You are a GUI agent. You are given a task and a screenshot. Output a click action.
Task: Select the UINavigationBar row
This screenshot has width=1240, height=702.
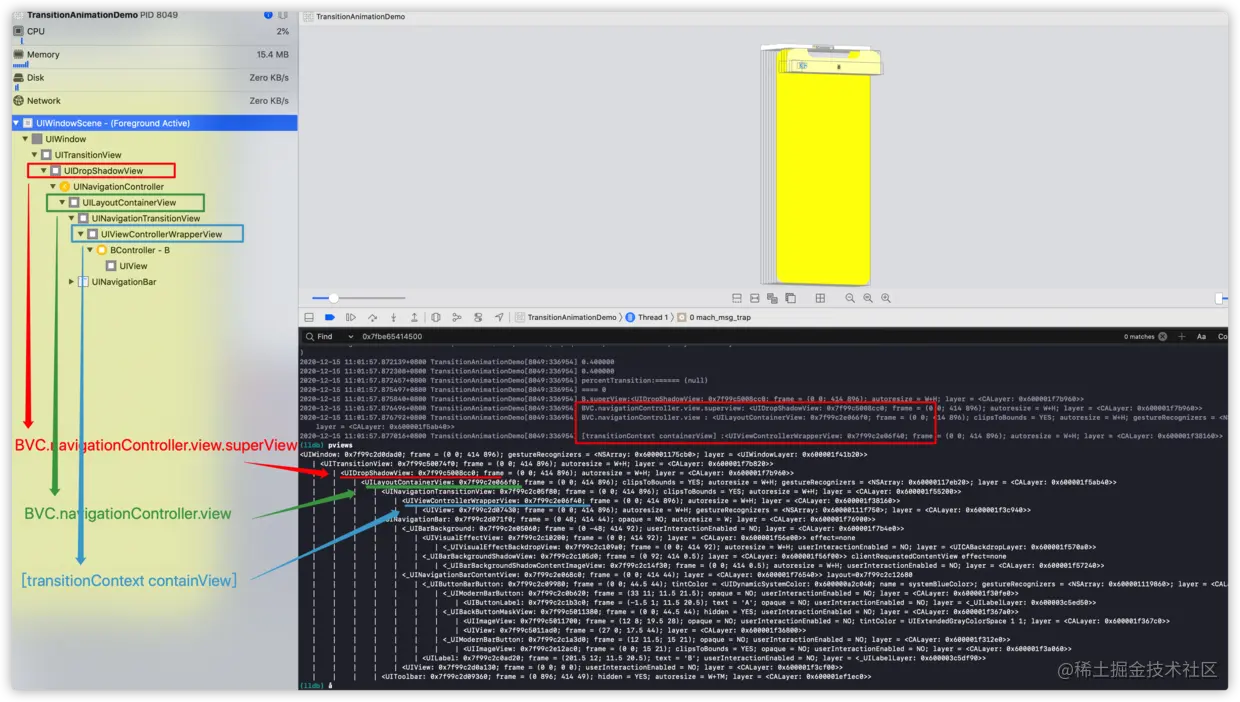154,282
